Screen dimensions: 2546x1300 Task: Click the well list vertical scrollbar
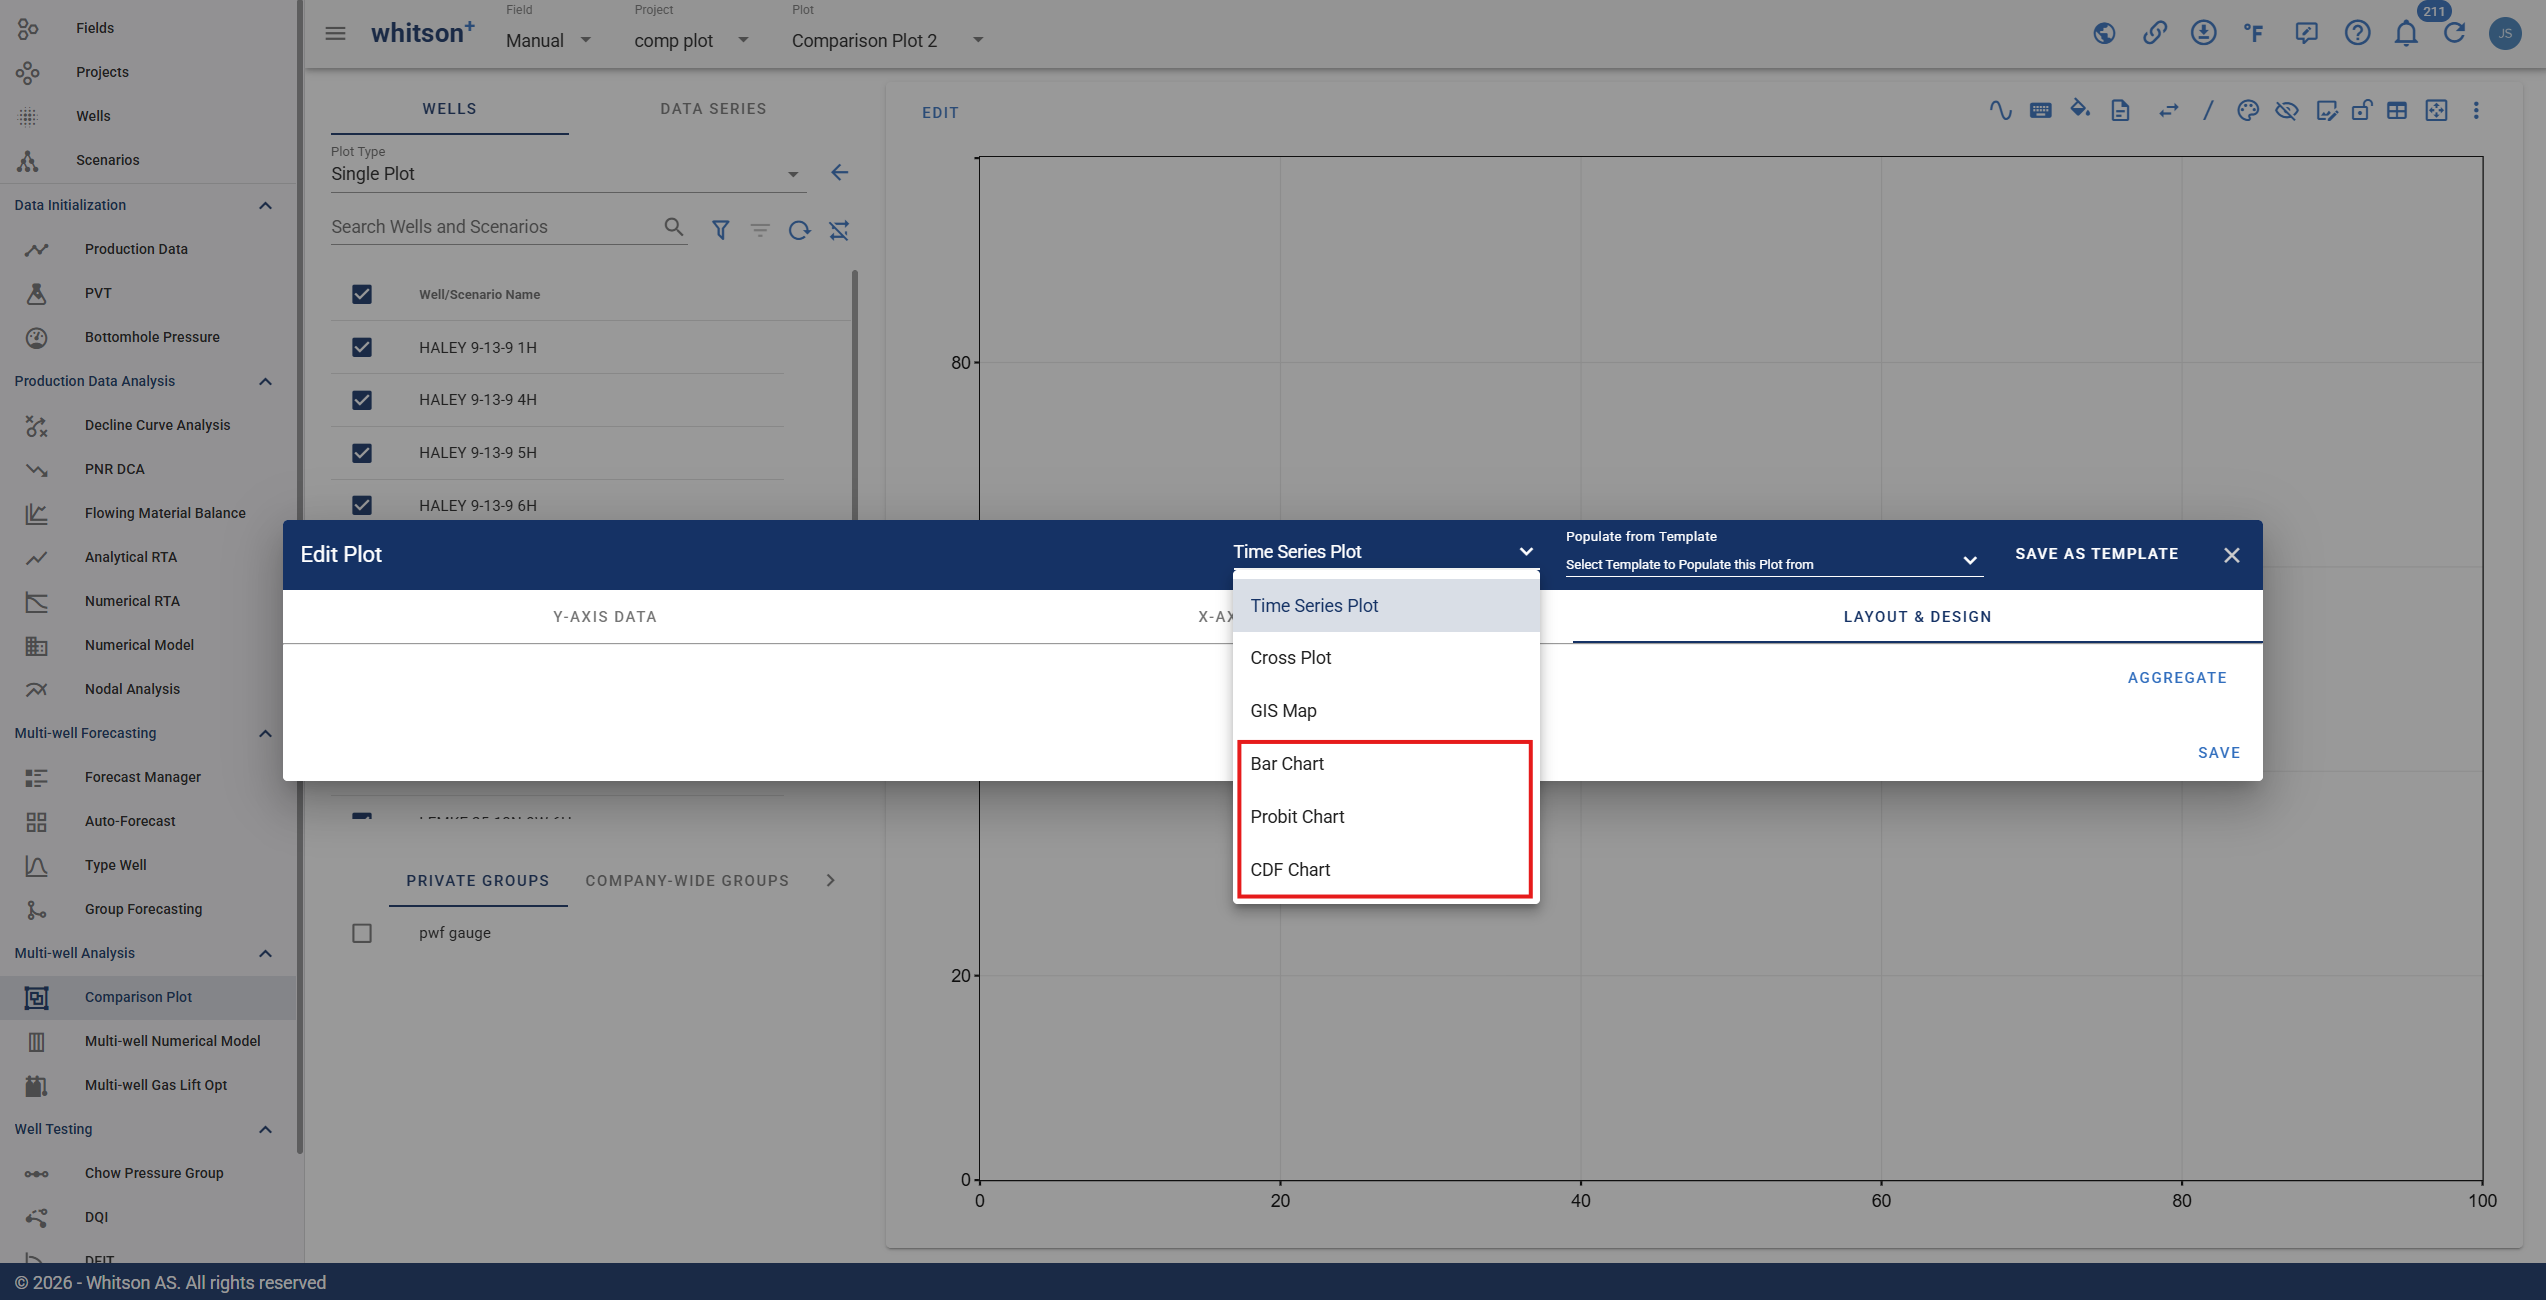click(855, 395)
